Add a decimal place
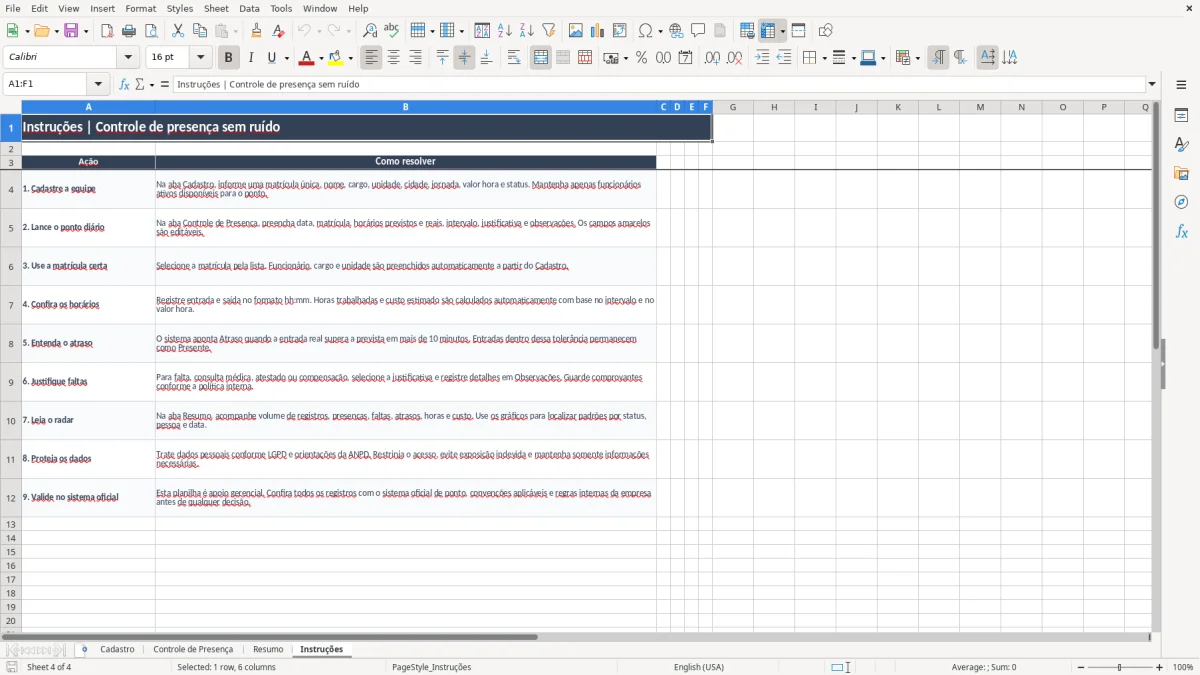 click(712, 58)
